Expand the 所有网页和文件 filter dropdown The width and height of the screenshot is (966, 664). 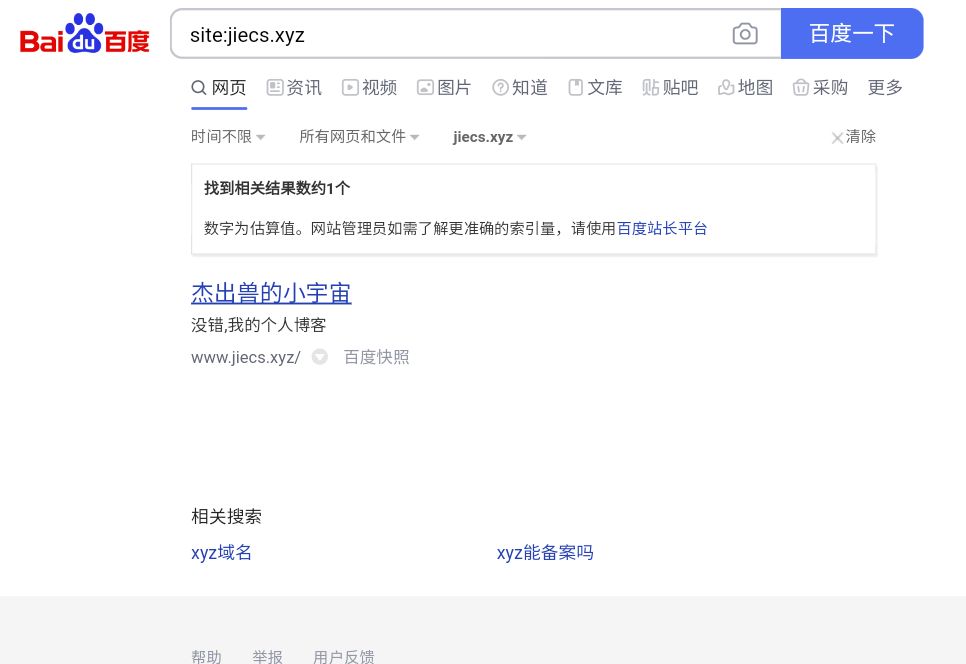(x=359, y=137)
